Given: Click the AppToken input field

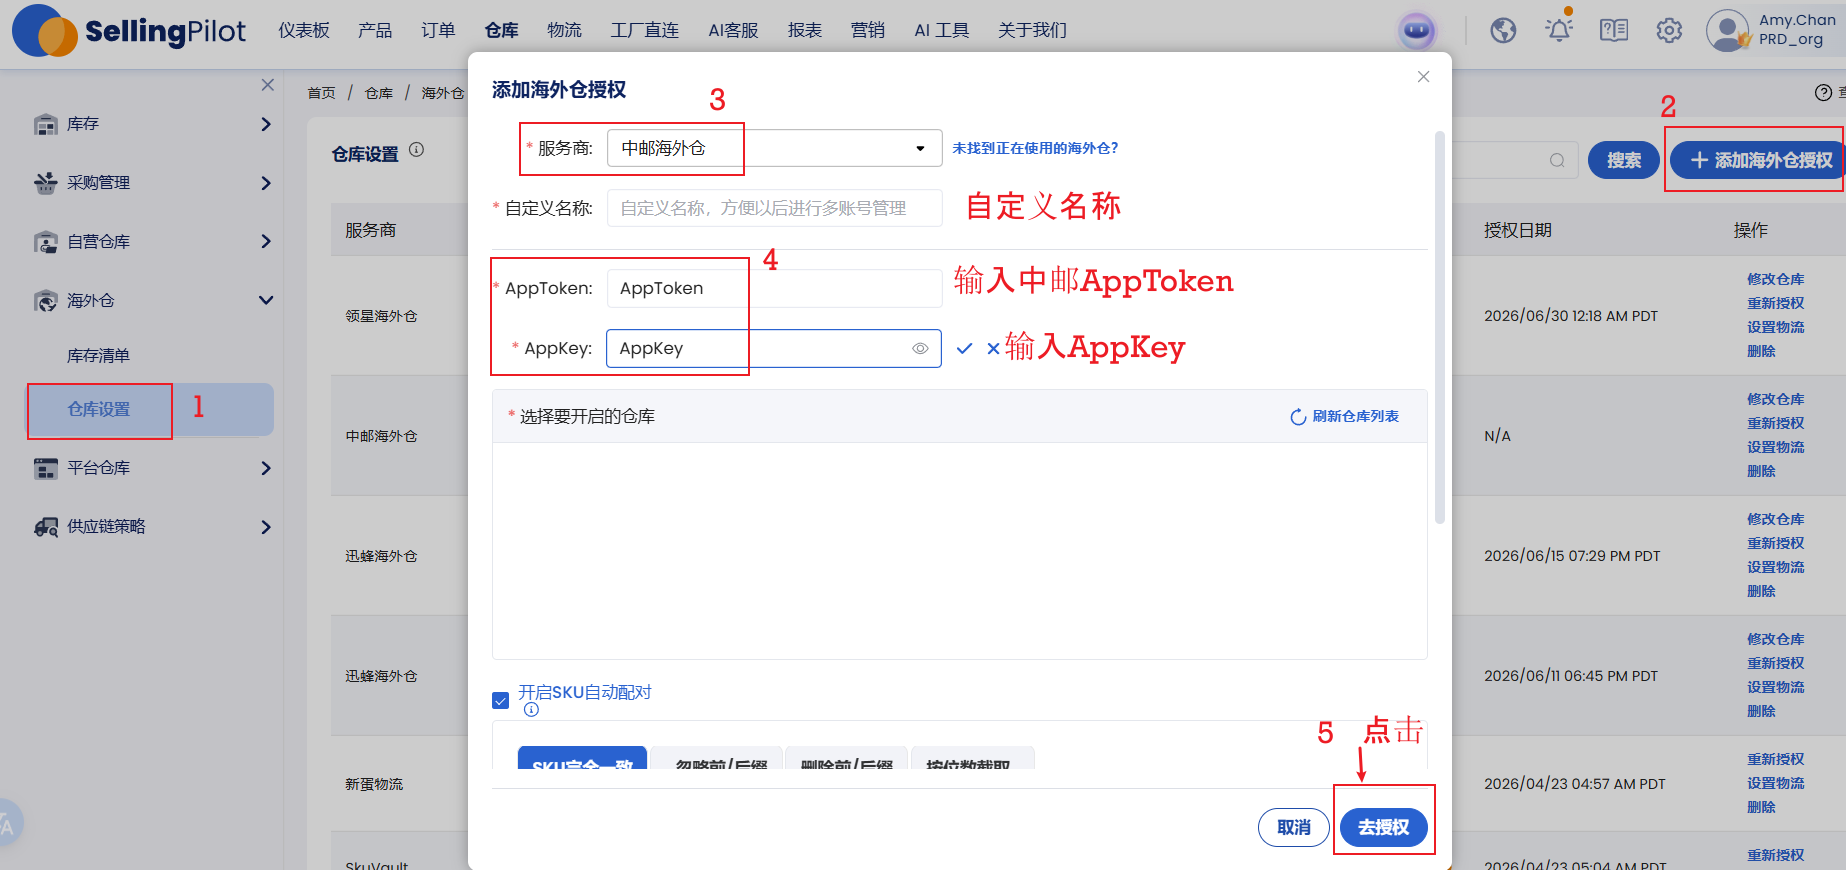Looking at the screenshot, I should pyautogui.click(x=774, y=288).
